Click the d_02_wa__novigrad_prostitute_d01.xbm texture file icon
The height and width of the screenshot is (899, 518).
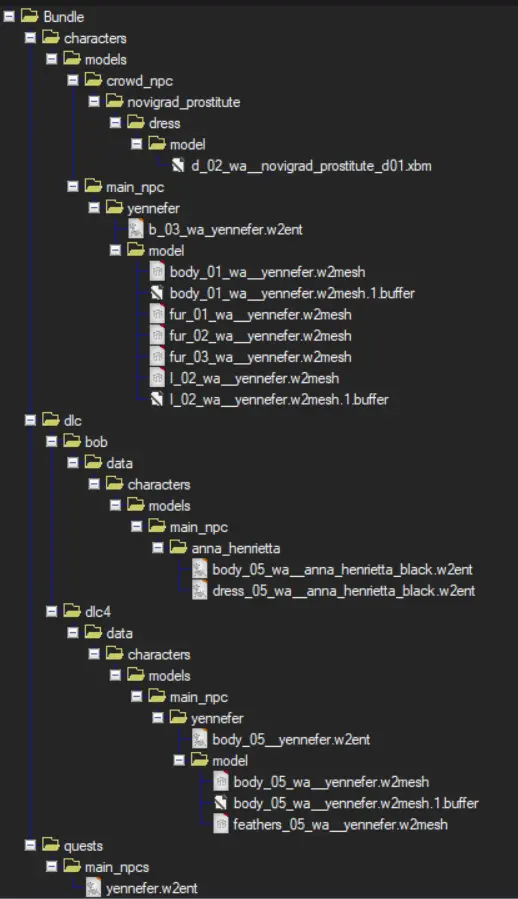click(178, 166)
